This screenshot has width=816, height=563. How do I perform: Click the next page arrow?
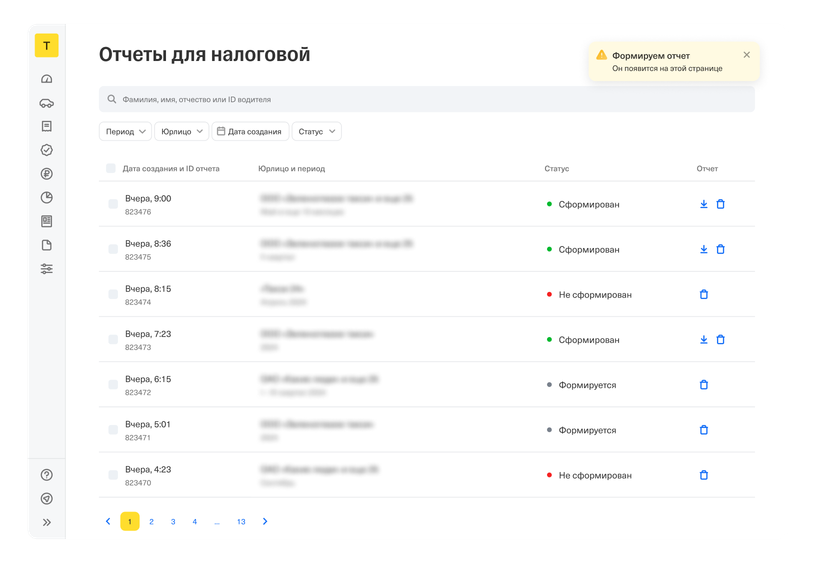tap(265, 521)
